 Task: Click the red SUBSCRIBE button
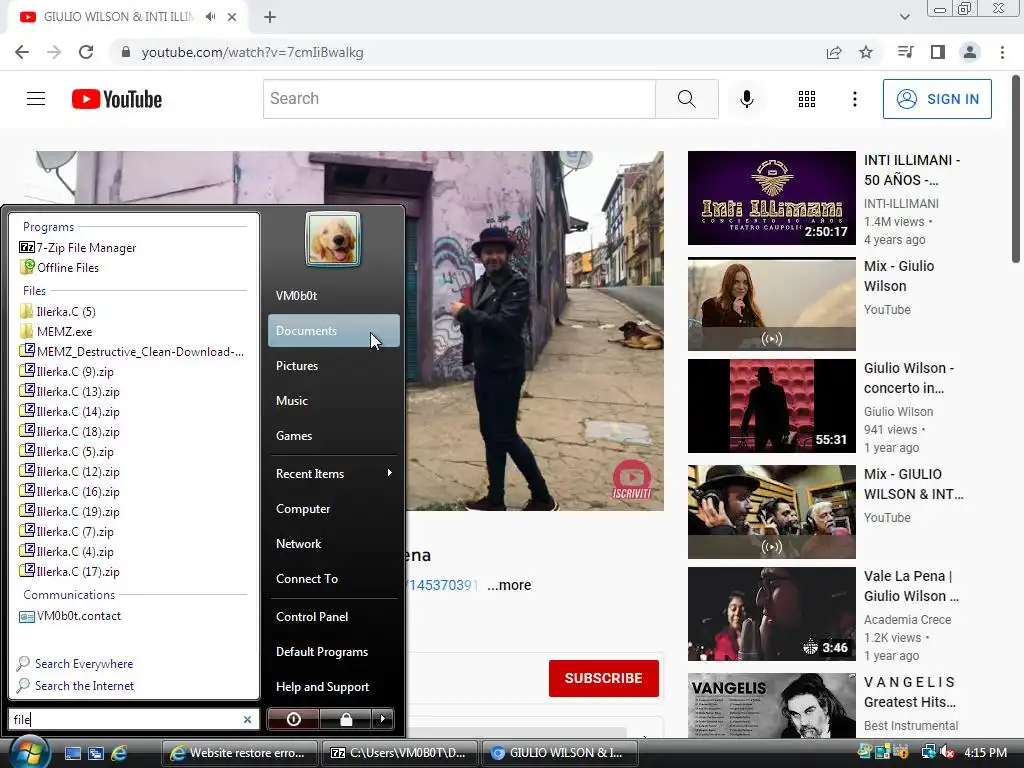coord(603,678)
